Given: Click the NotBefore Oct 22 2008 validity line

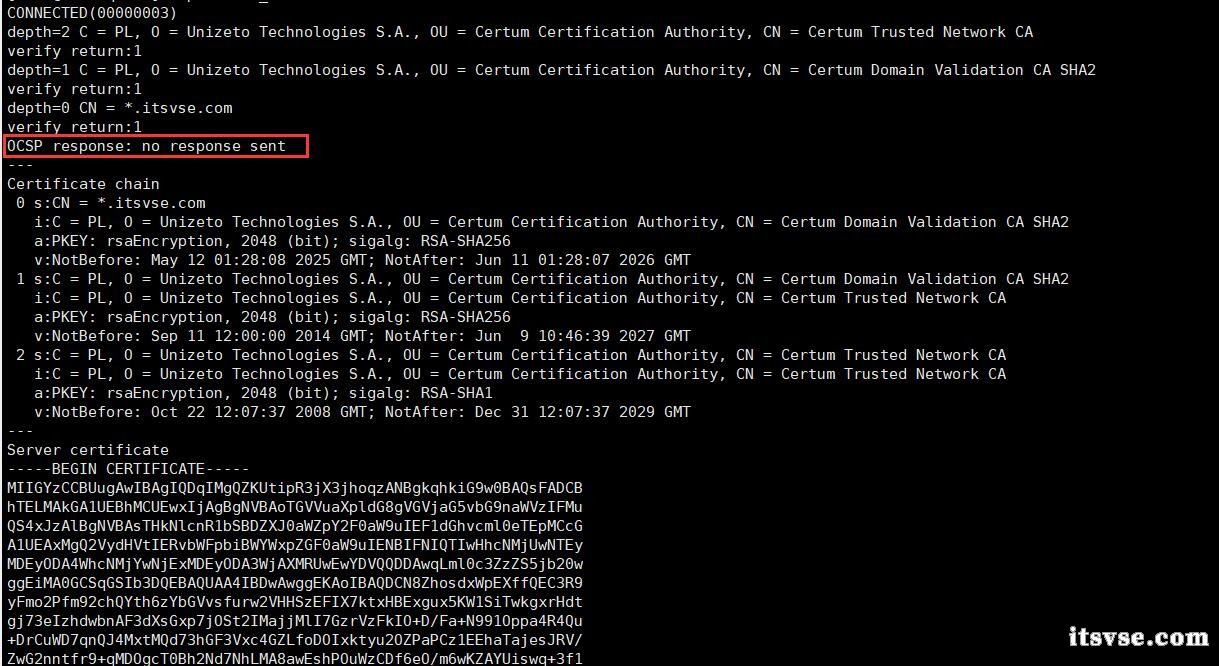Looking at the screenshot, I should click(362, 412).
